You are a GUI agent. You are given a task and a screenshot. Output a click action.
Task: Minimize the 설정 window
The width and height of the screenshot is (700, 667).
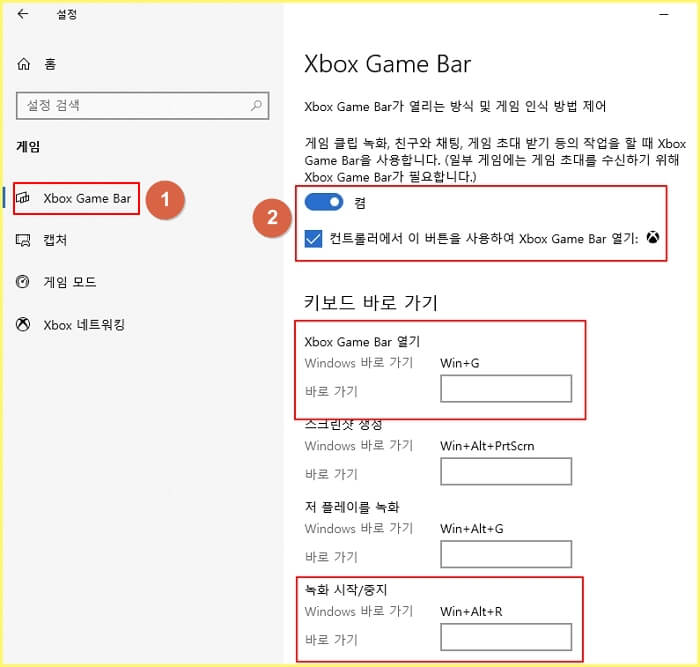[664, 15]
